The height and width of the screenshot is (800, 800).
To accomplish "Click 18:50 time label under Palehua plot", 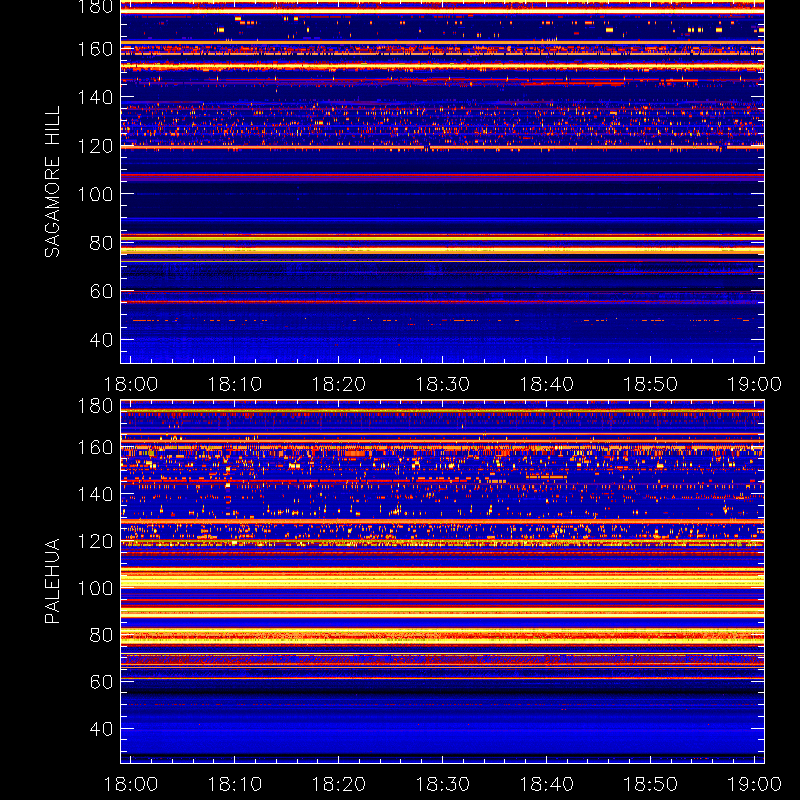I will pyautogui.click(x=651, y=784).
